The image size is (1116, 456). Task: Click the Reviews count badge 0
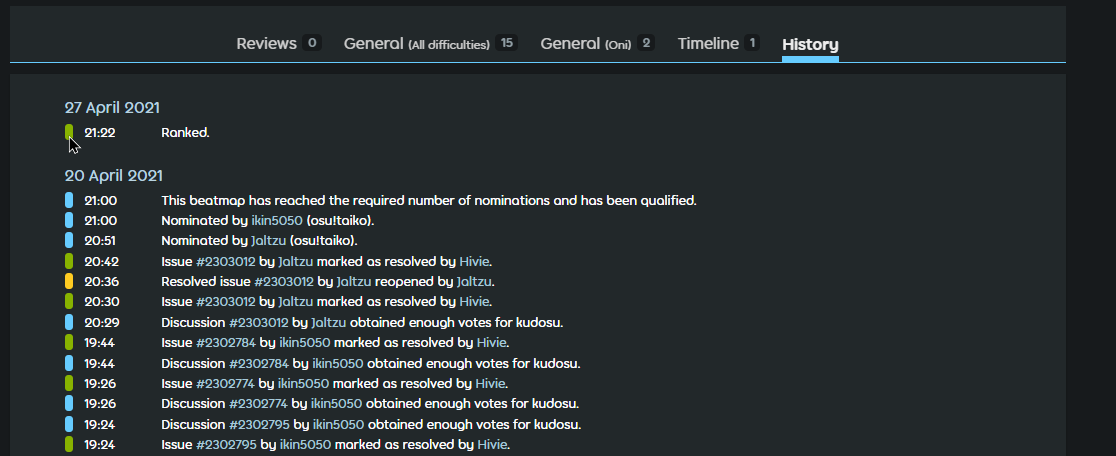pyautogui.click(x=311, y=43)
